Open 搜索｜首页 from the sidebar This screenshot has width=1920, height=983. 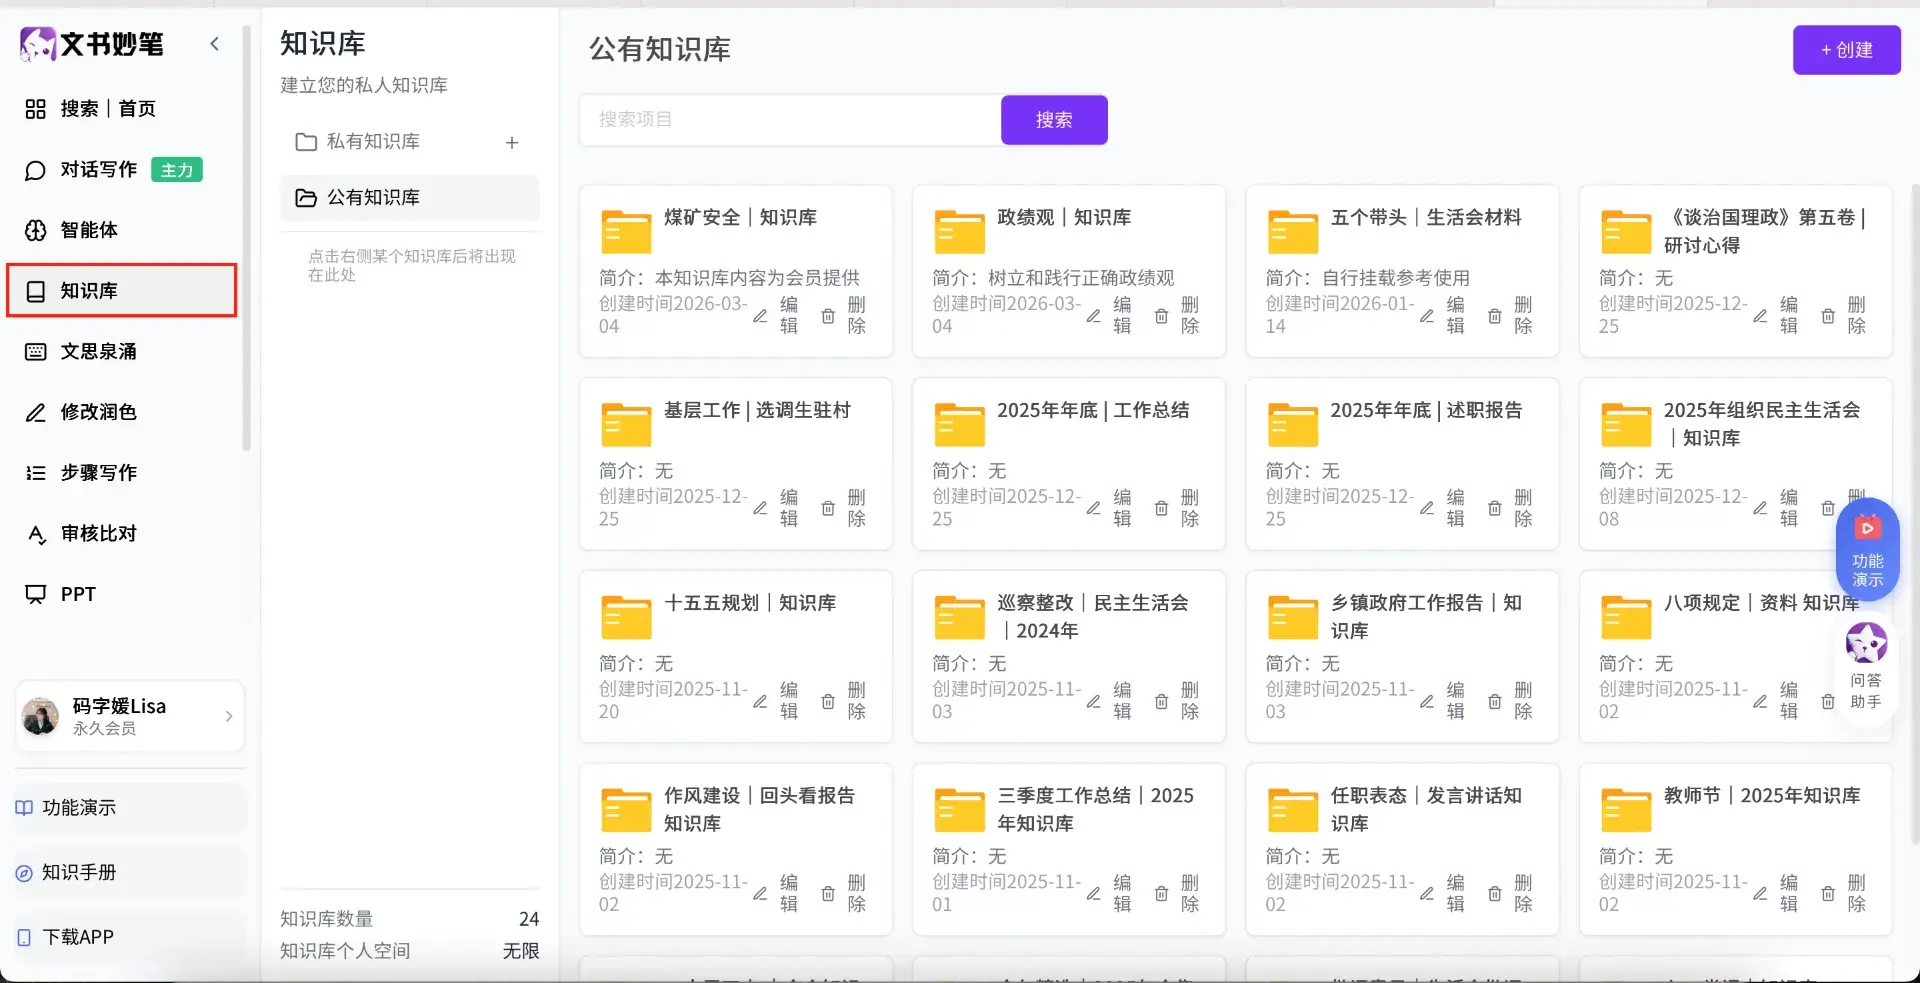107,109
